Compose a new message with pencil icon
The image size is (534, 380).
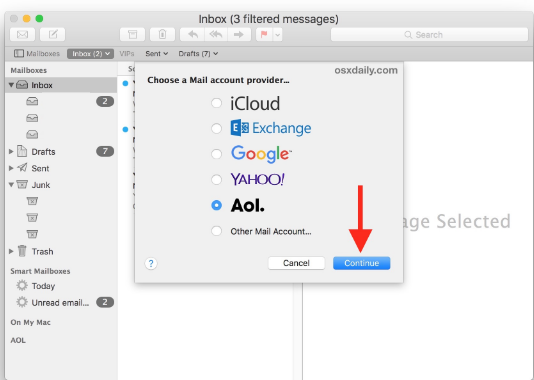[52, 34]
